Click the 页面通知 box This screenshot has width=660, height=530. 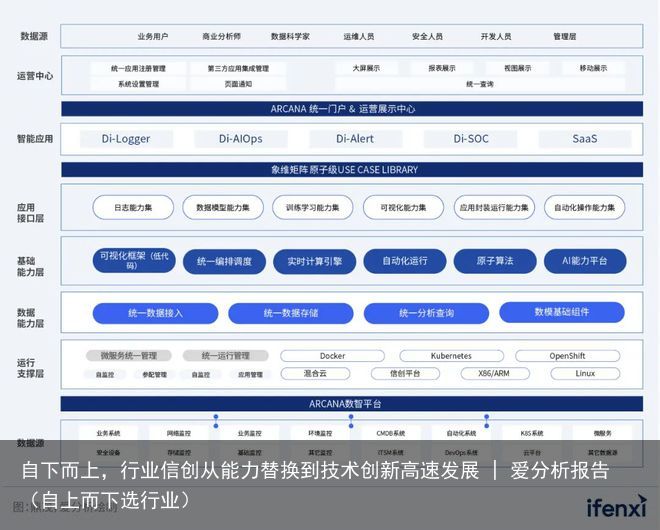238,84
